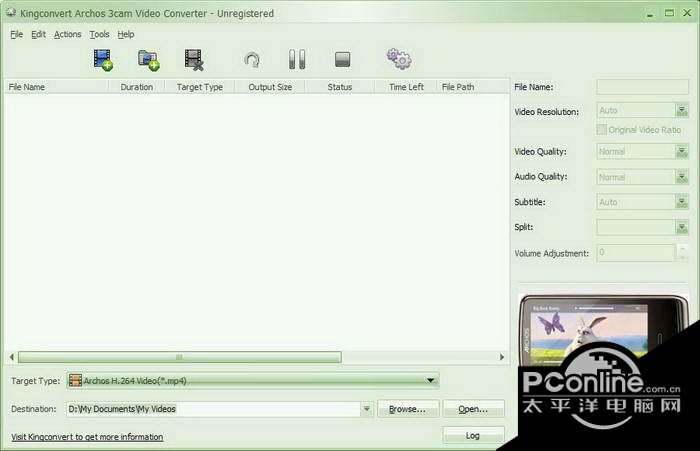Expand the Audio Quality dropdown
Image resolution: width=700 pixels, height=451 pixels.
[x=682, y=177]
